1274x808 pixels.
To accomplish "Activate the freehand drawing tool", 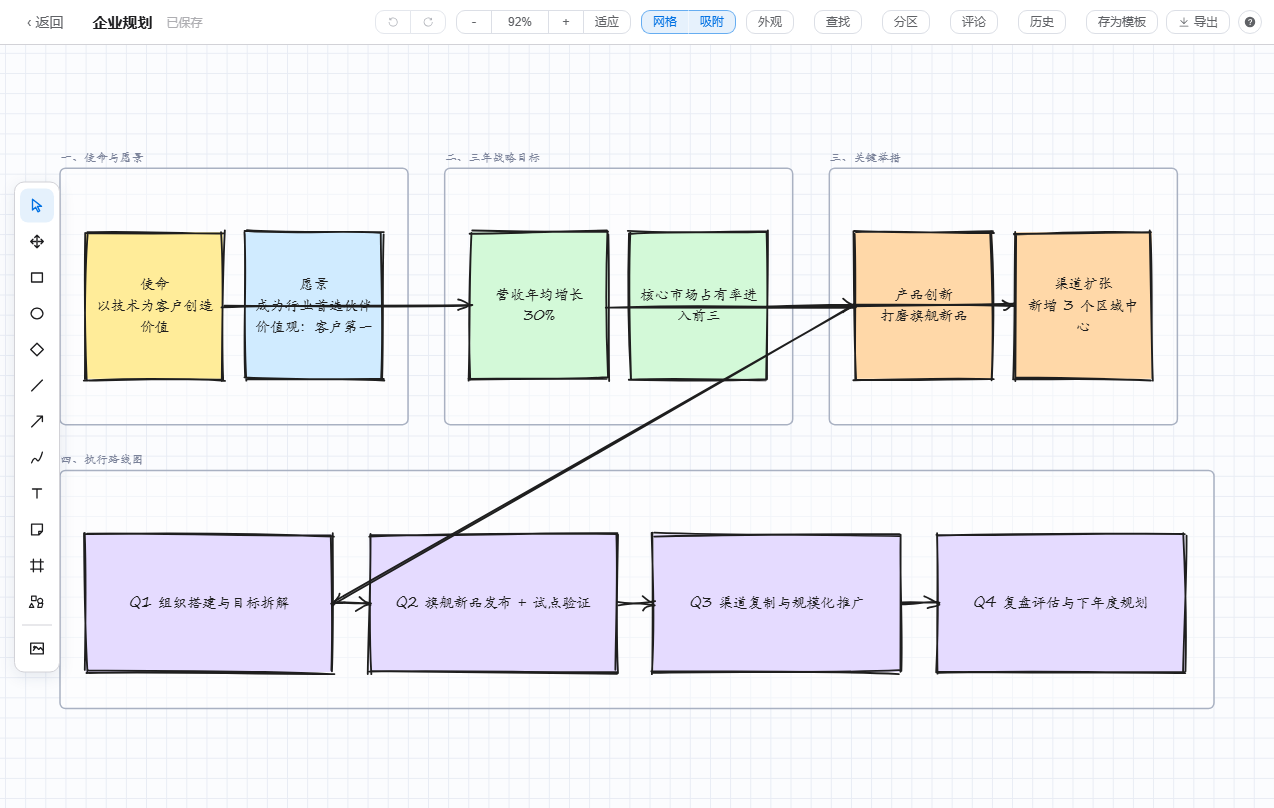I will (x=37, y=457).
